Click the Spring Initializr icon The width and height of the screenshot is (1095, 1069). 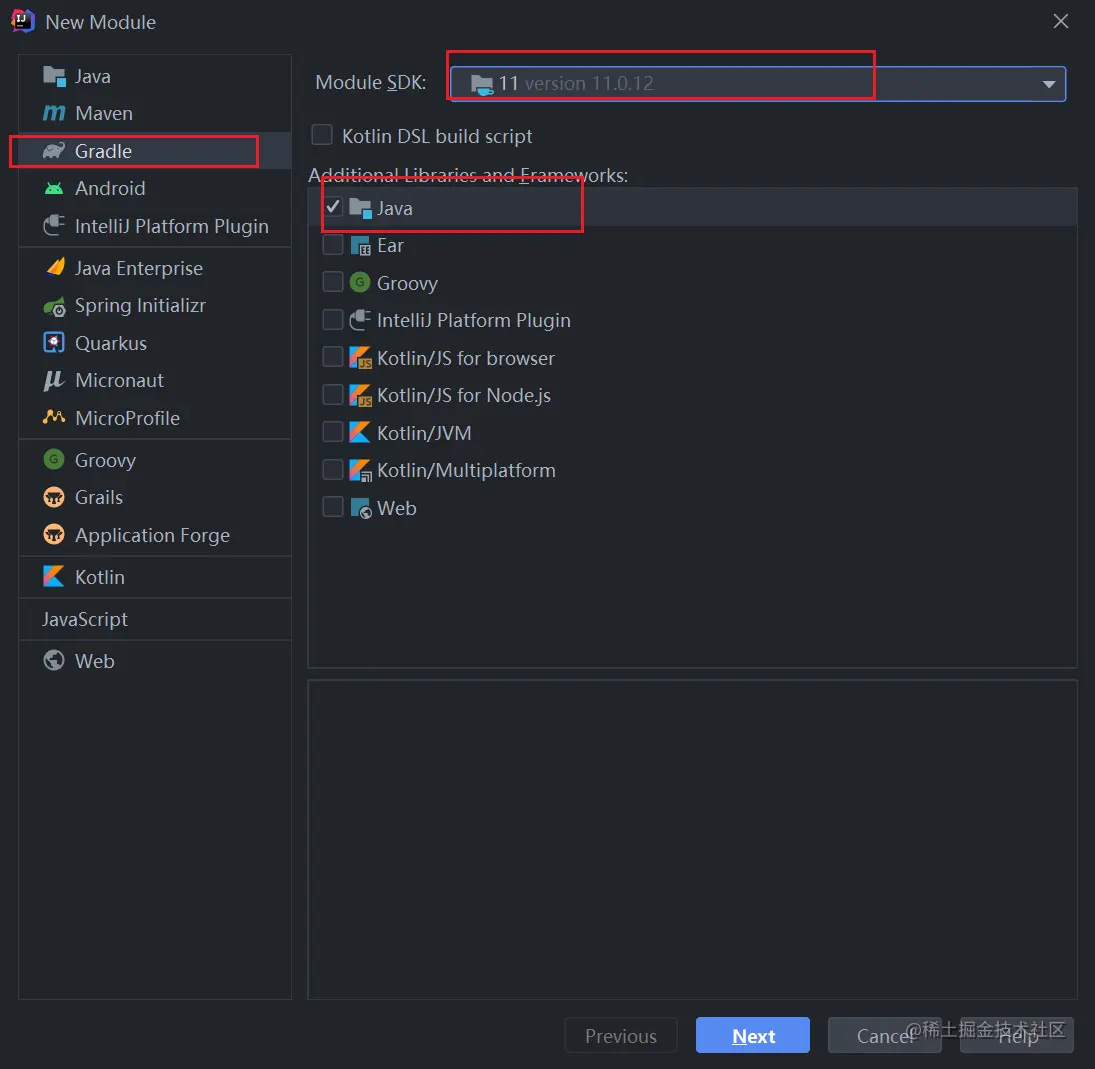pyautogui.click(x=54, y=306)
